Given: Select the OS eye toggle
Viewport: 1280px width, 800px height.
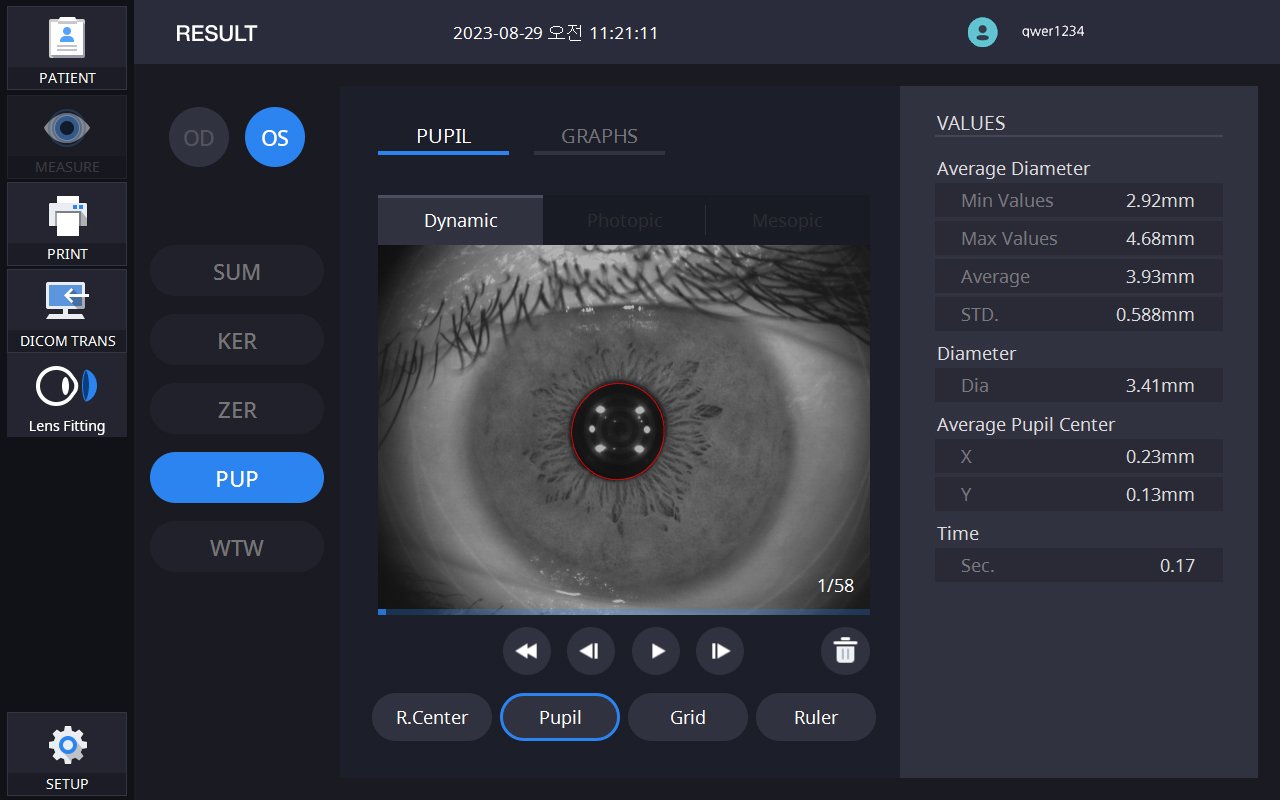Looking at the screenshot, I should [275, 138].
